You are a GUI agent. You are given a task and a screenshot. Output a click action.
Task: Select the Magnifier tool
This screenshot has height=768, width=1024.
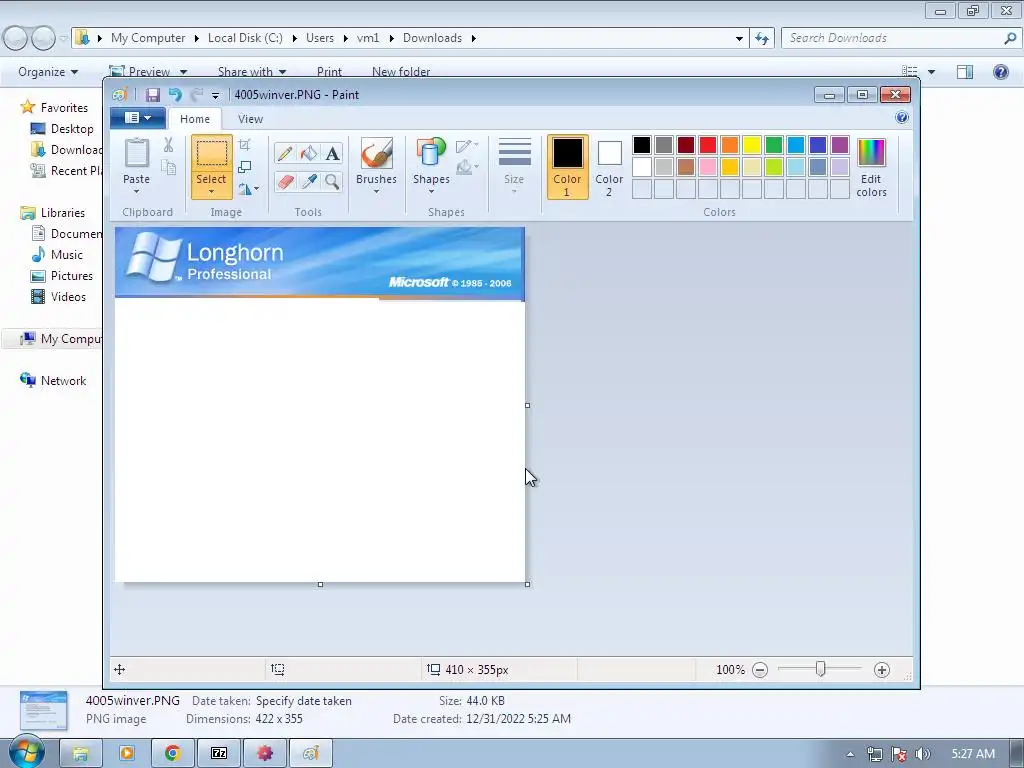[332, 181]
